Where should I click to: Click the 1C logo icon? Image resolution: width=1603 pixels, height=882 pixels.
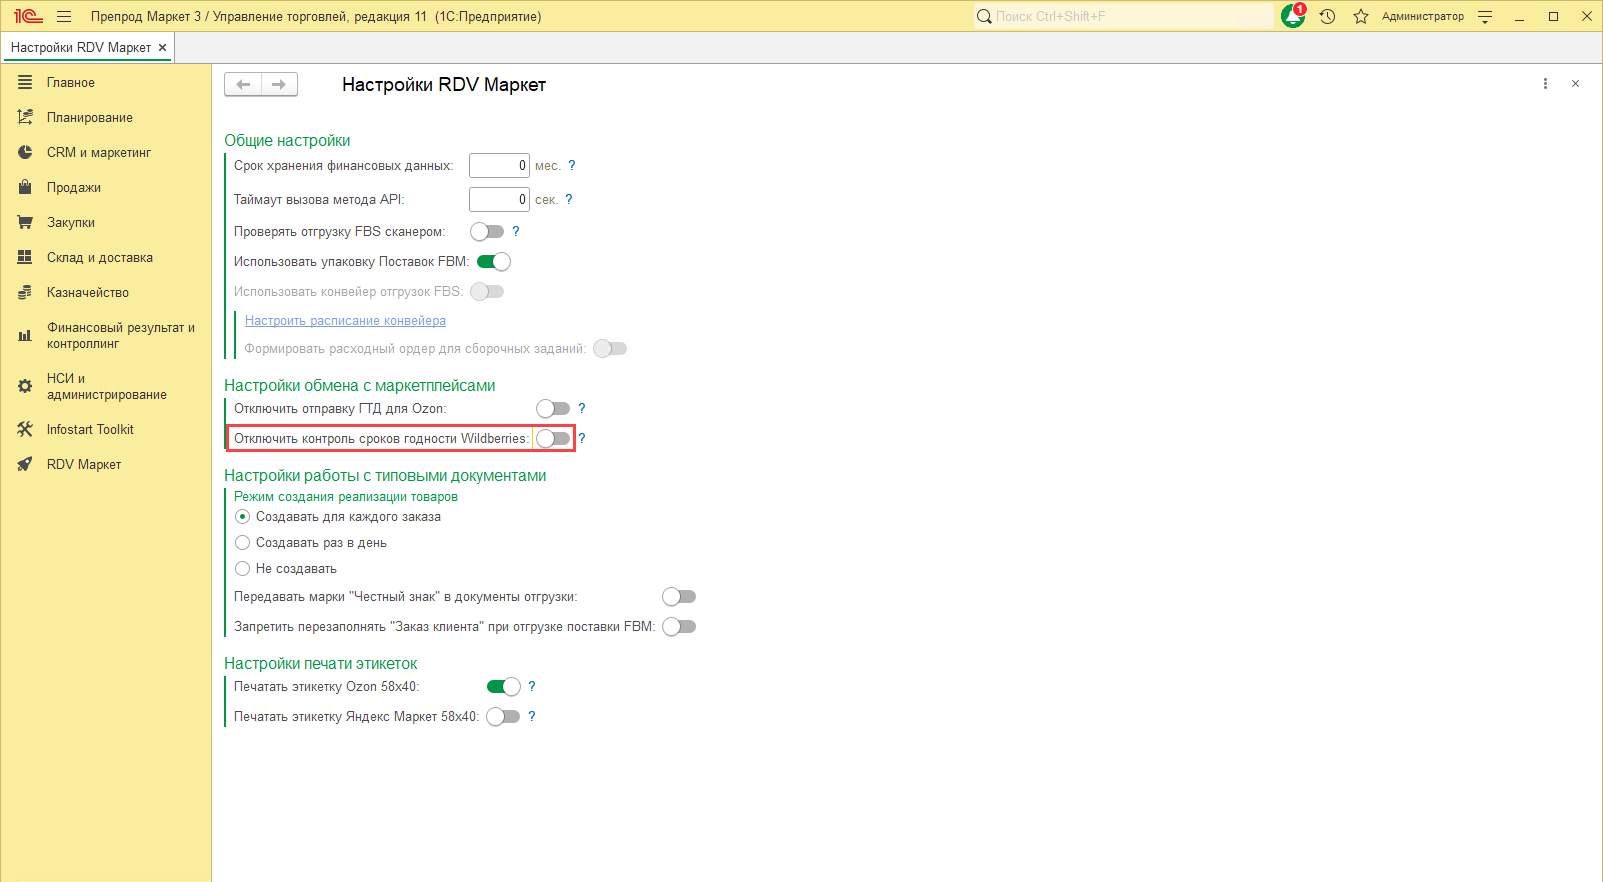(28, 16)
